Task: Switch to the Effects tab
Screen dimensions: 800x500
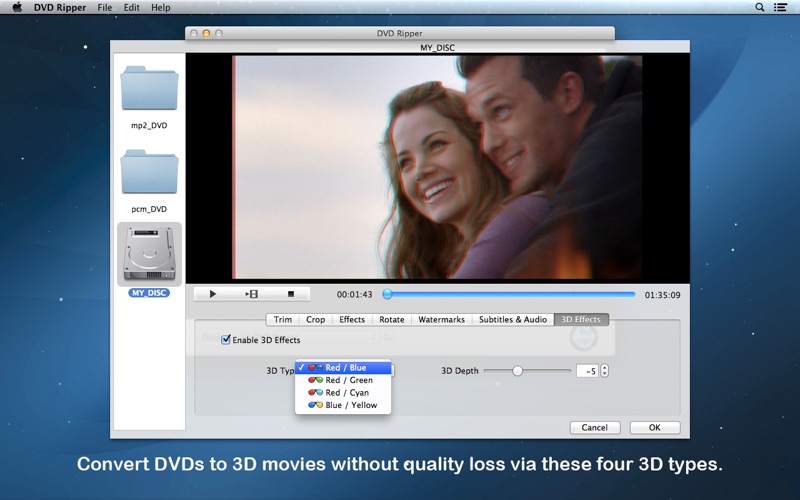Action: click(x=352, y=319)
